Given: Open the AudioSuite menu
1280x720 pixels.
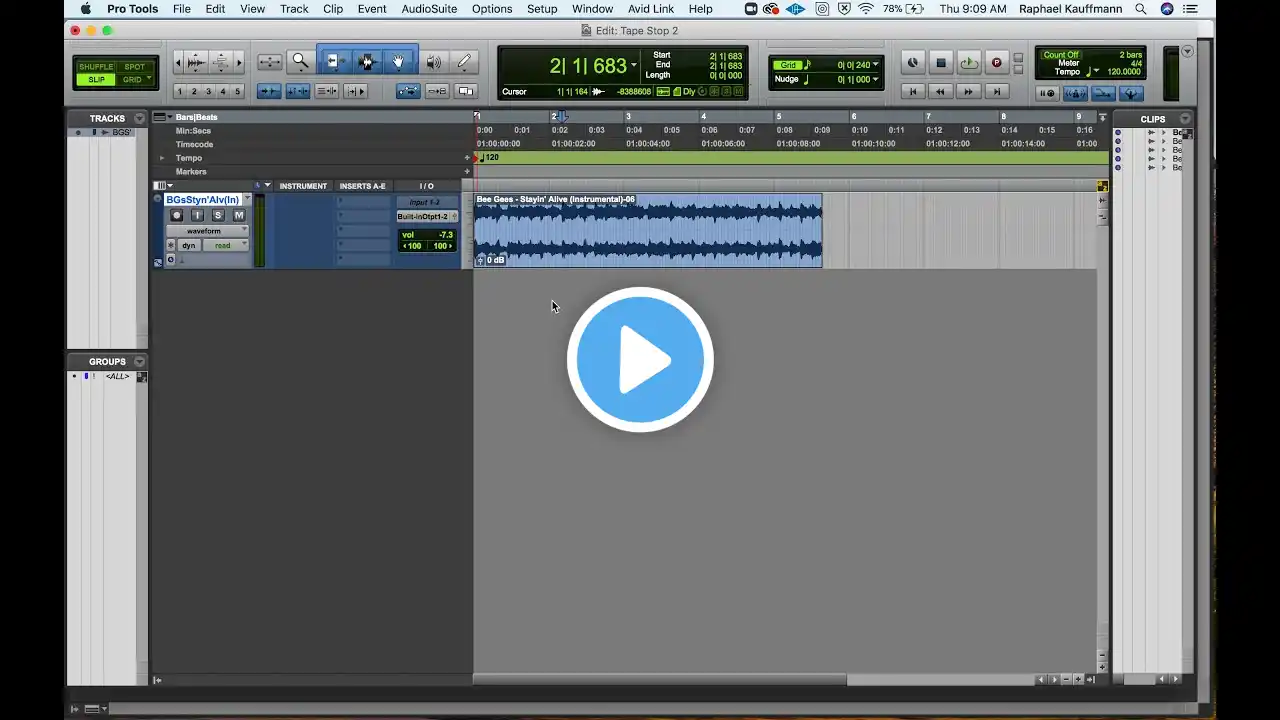Looking at the screenshot, I should click(x=429, y=9).
